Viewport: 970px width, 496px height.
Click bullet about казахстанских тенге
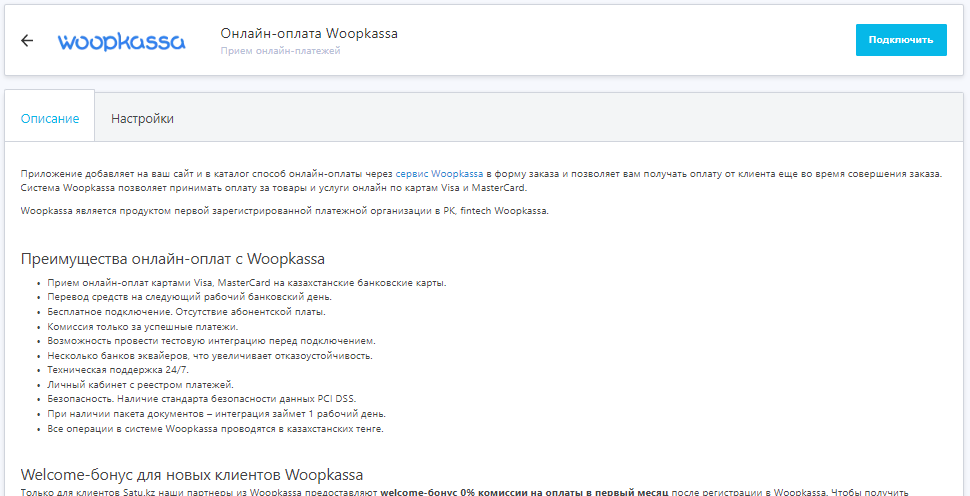click(x=215, y=429)
